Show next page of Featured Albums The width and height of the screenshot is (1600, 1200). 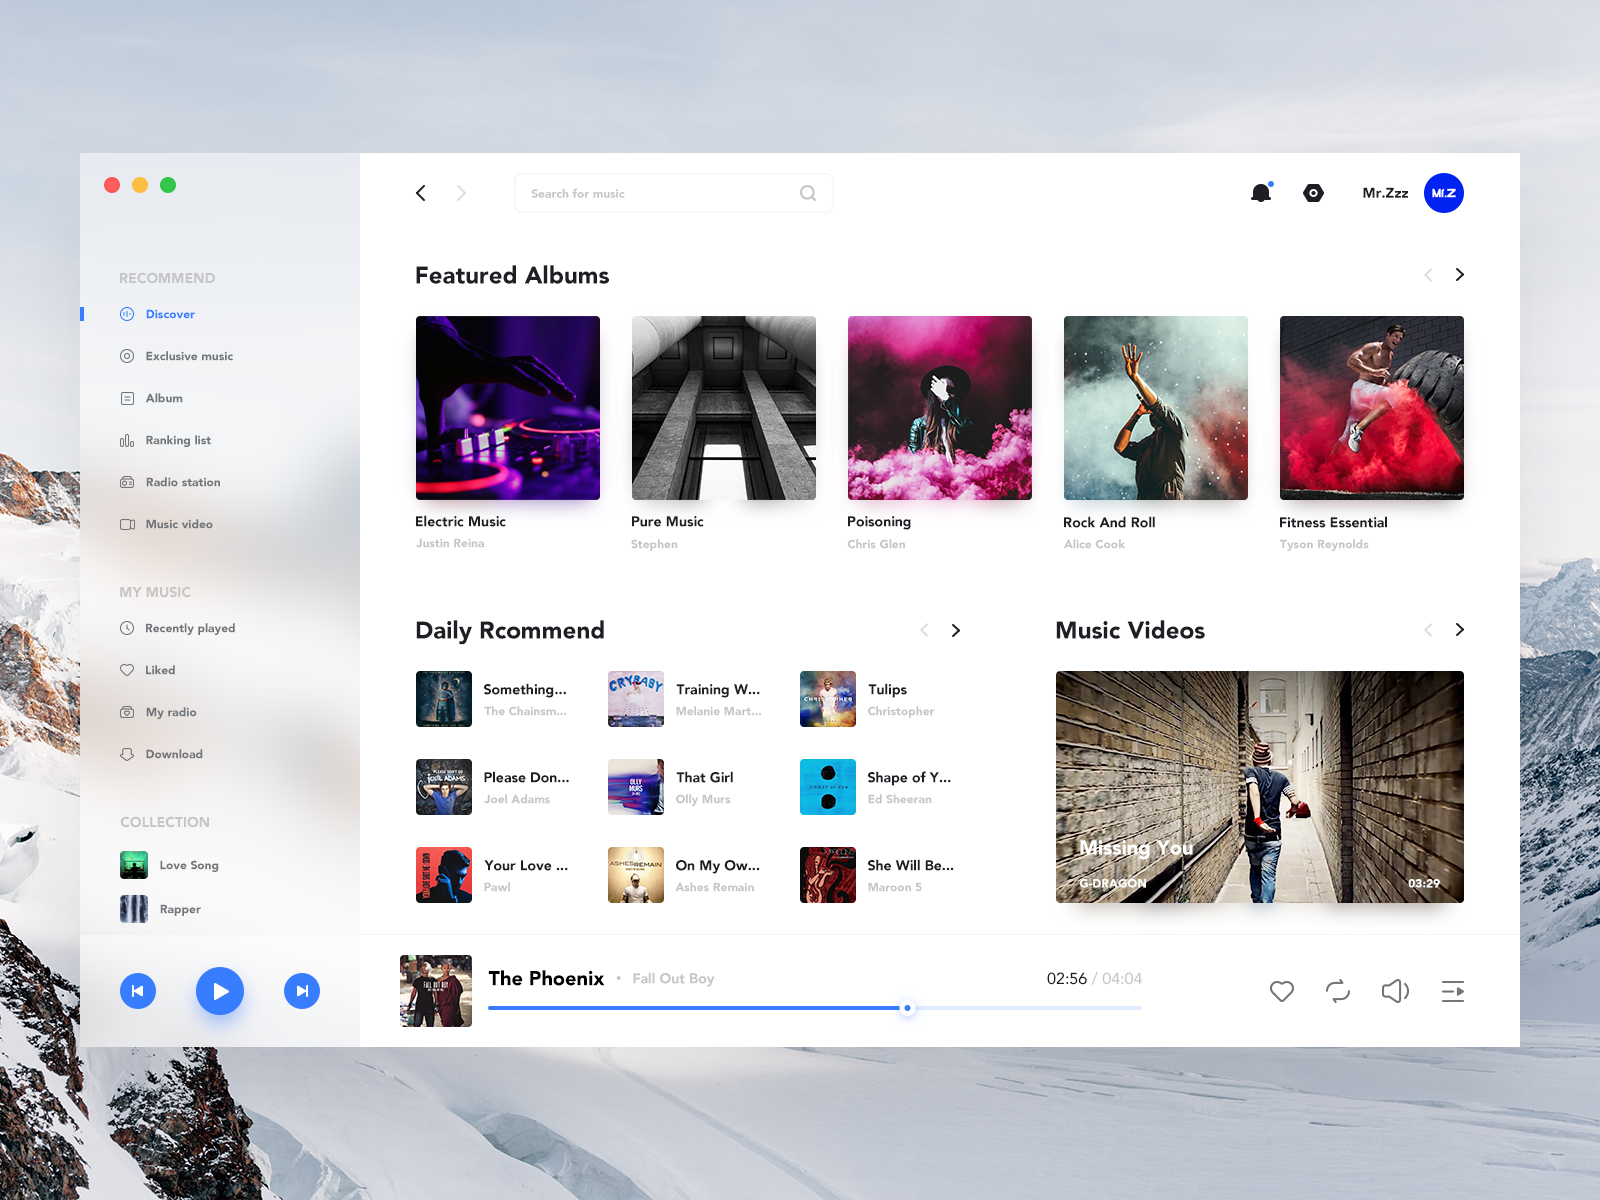[1459, 274]
